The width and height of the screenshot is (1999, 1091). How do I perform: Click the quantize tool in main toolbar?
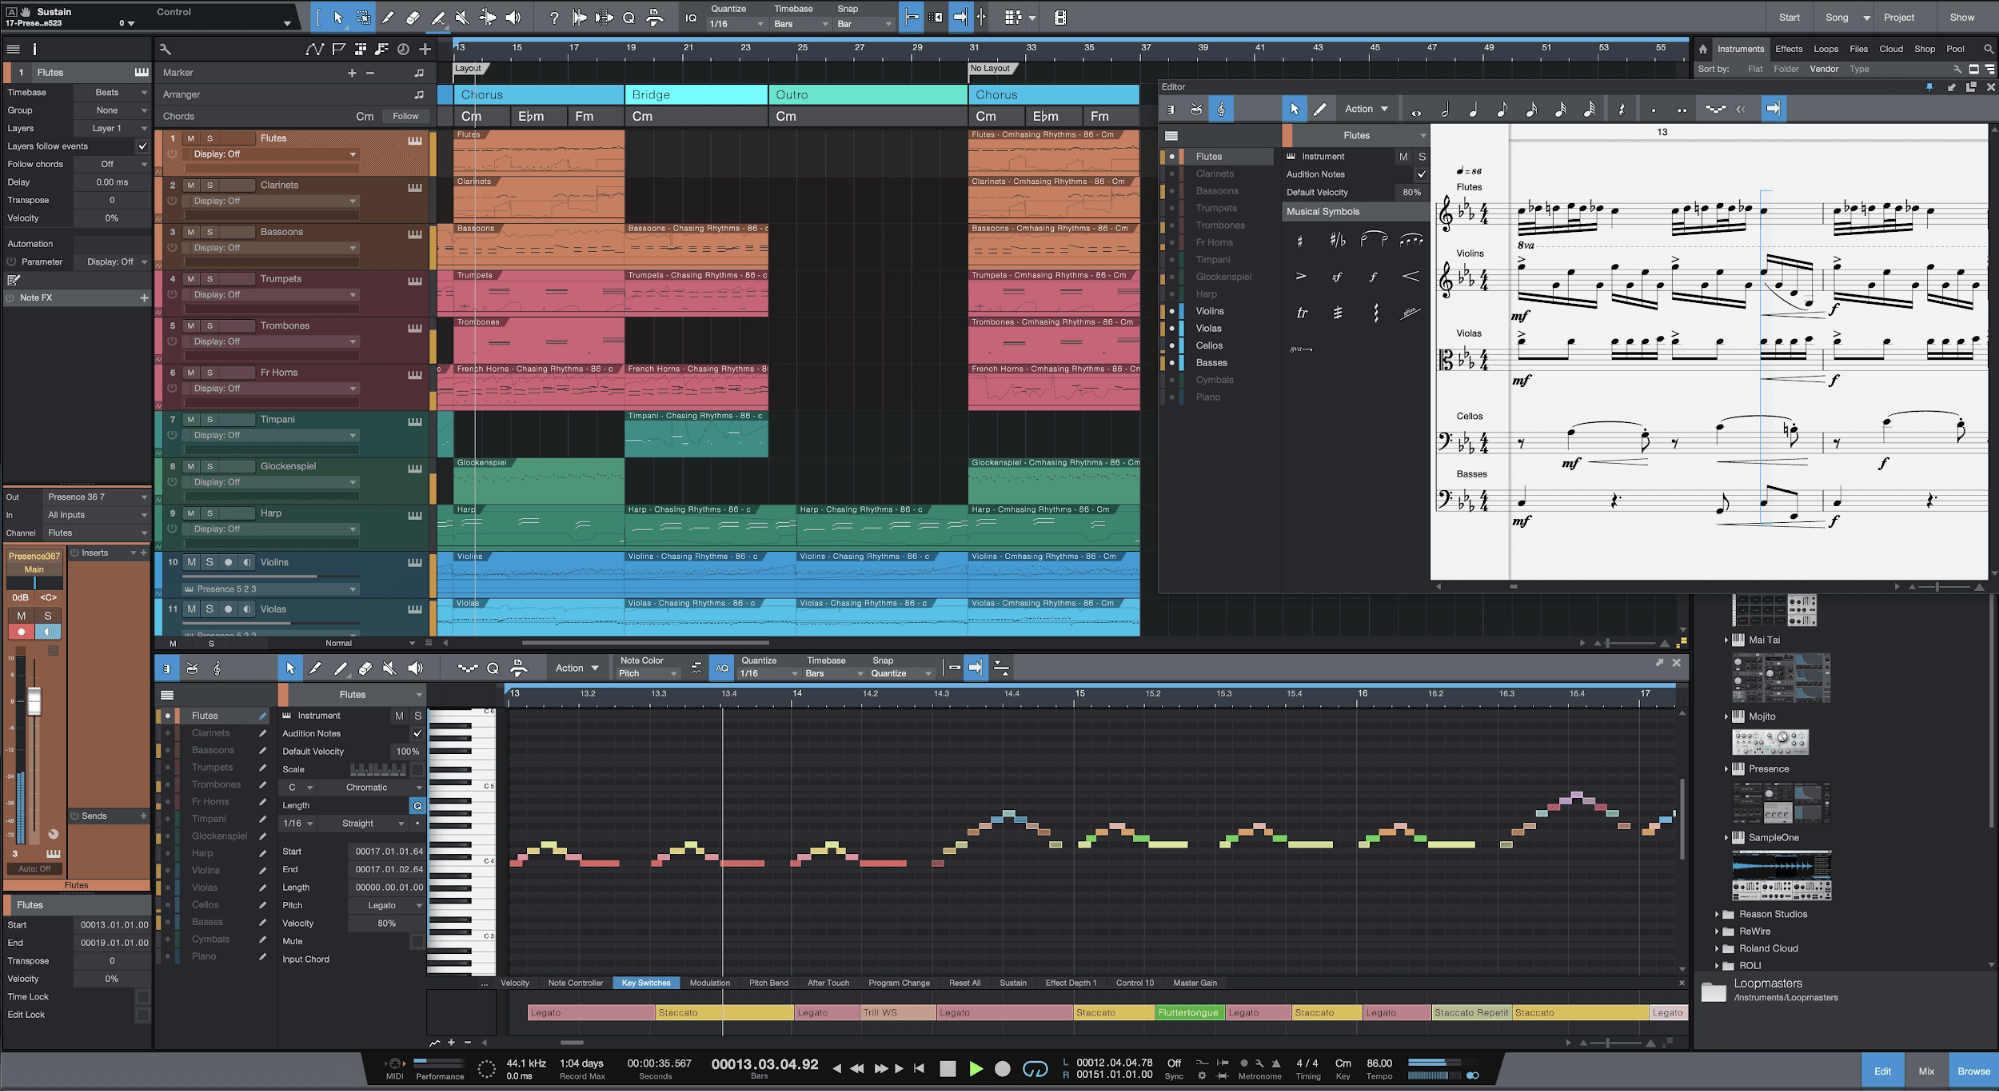point(627,16)
